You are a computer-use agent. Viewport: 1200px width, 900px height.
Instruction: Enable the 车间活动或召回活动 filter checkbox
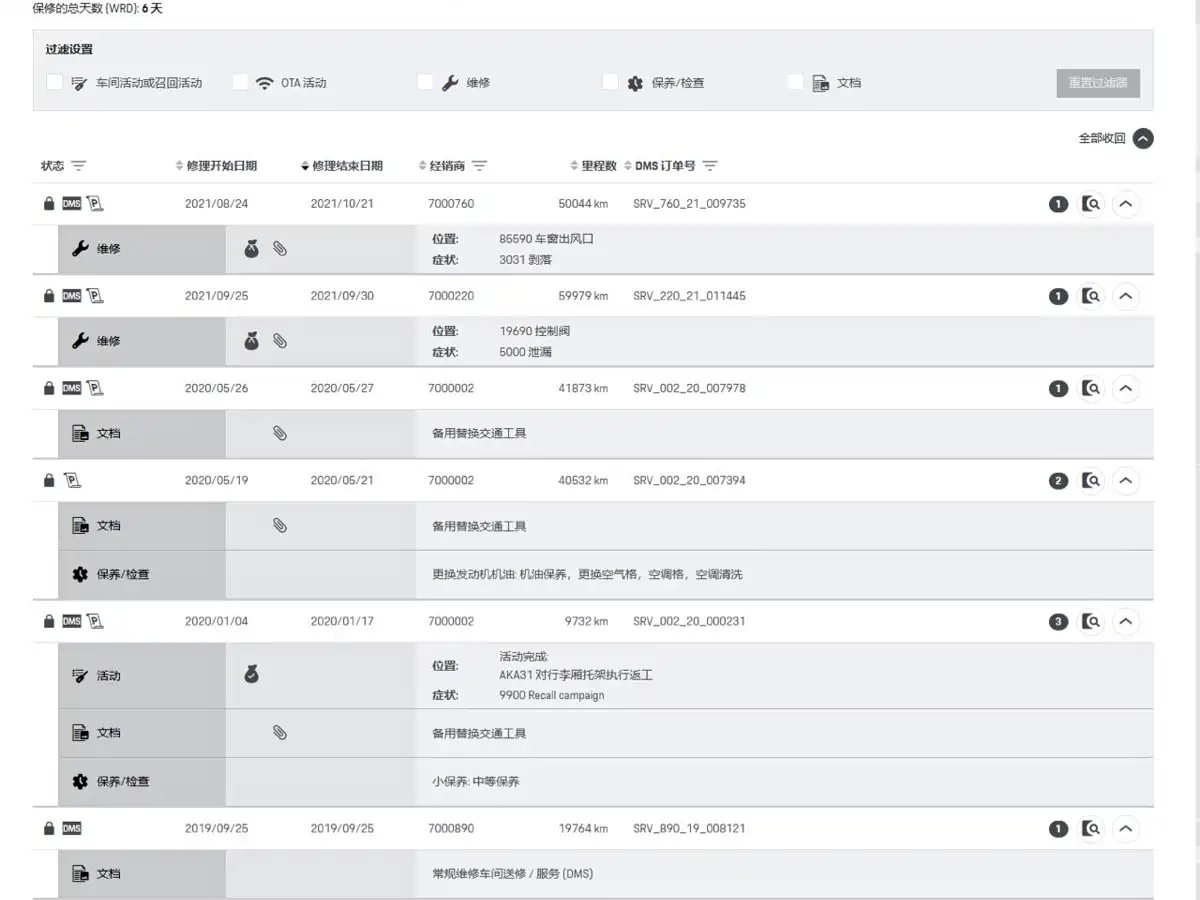pos(54,83)
